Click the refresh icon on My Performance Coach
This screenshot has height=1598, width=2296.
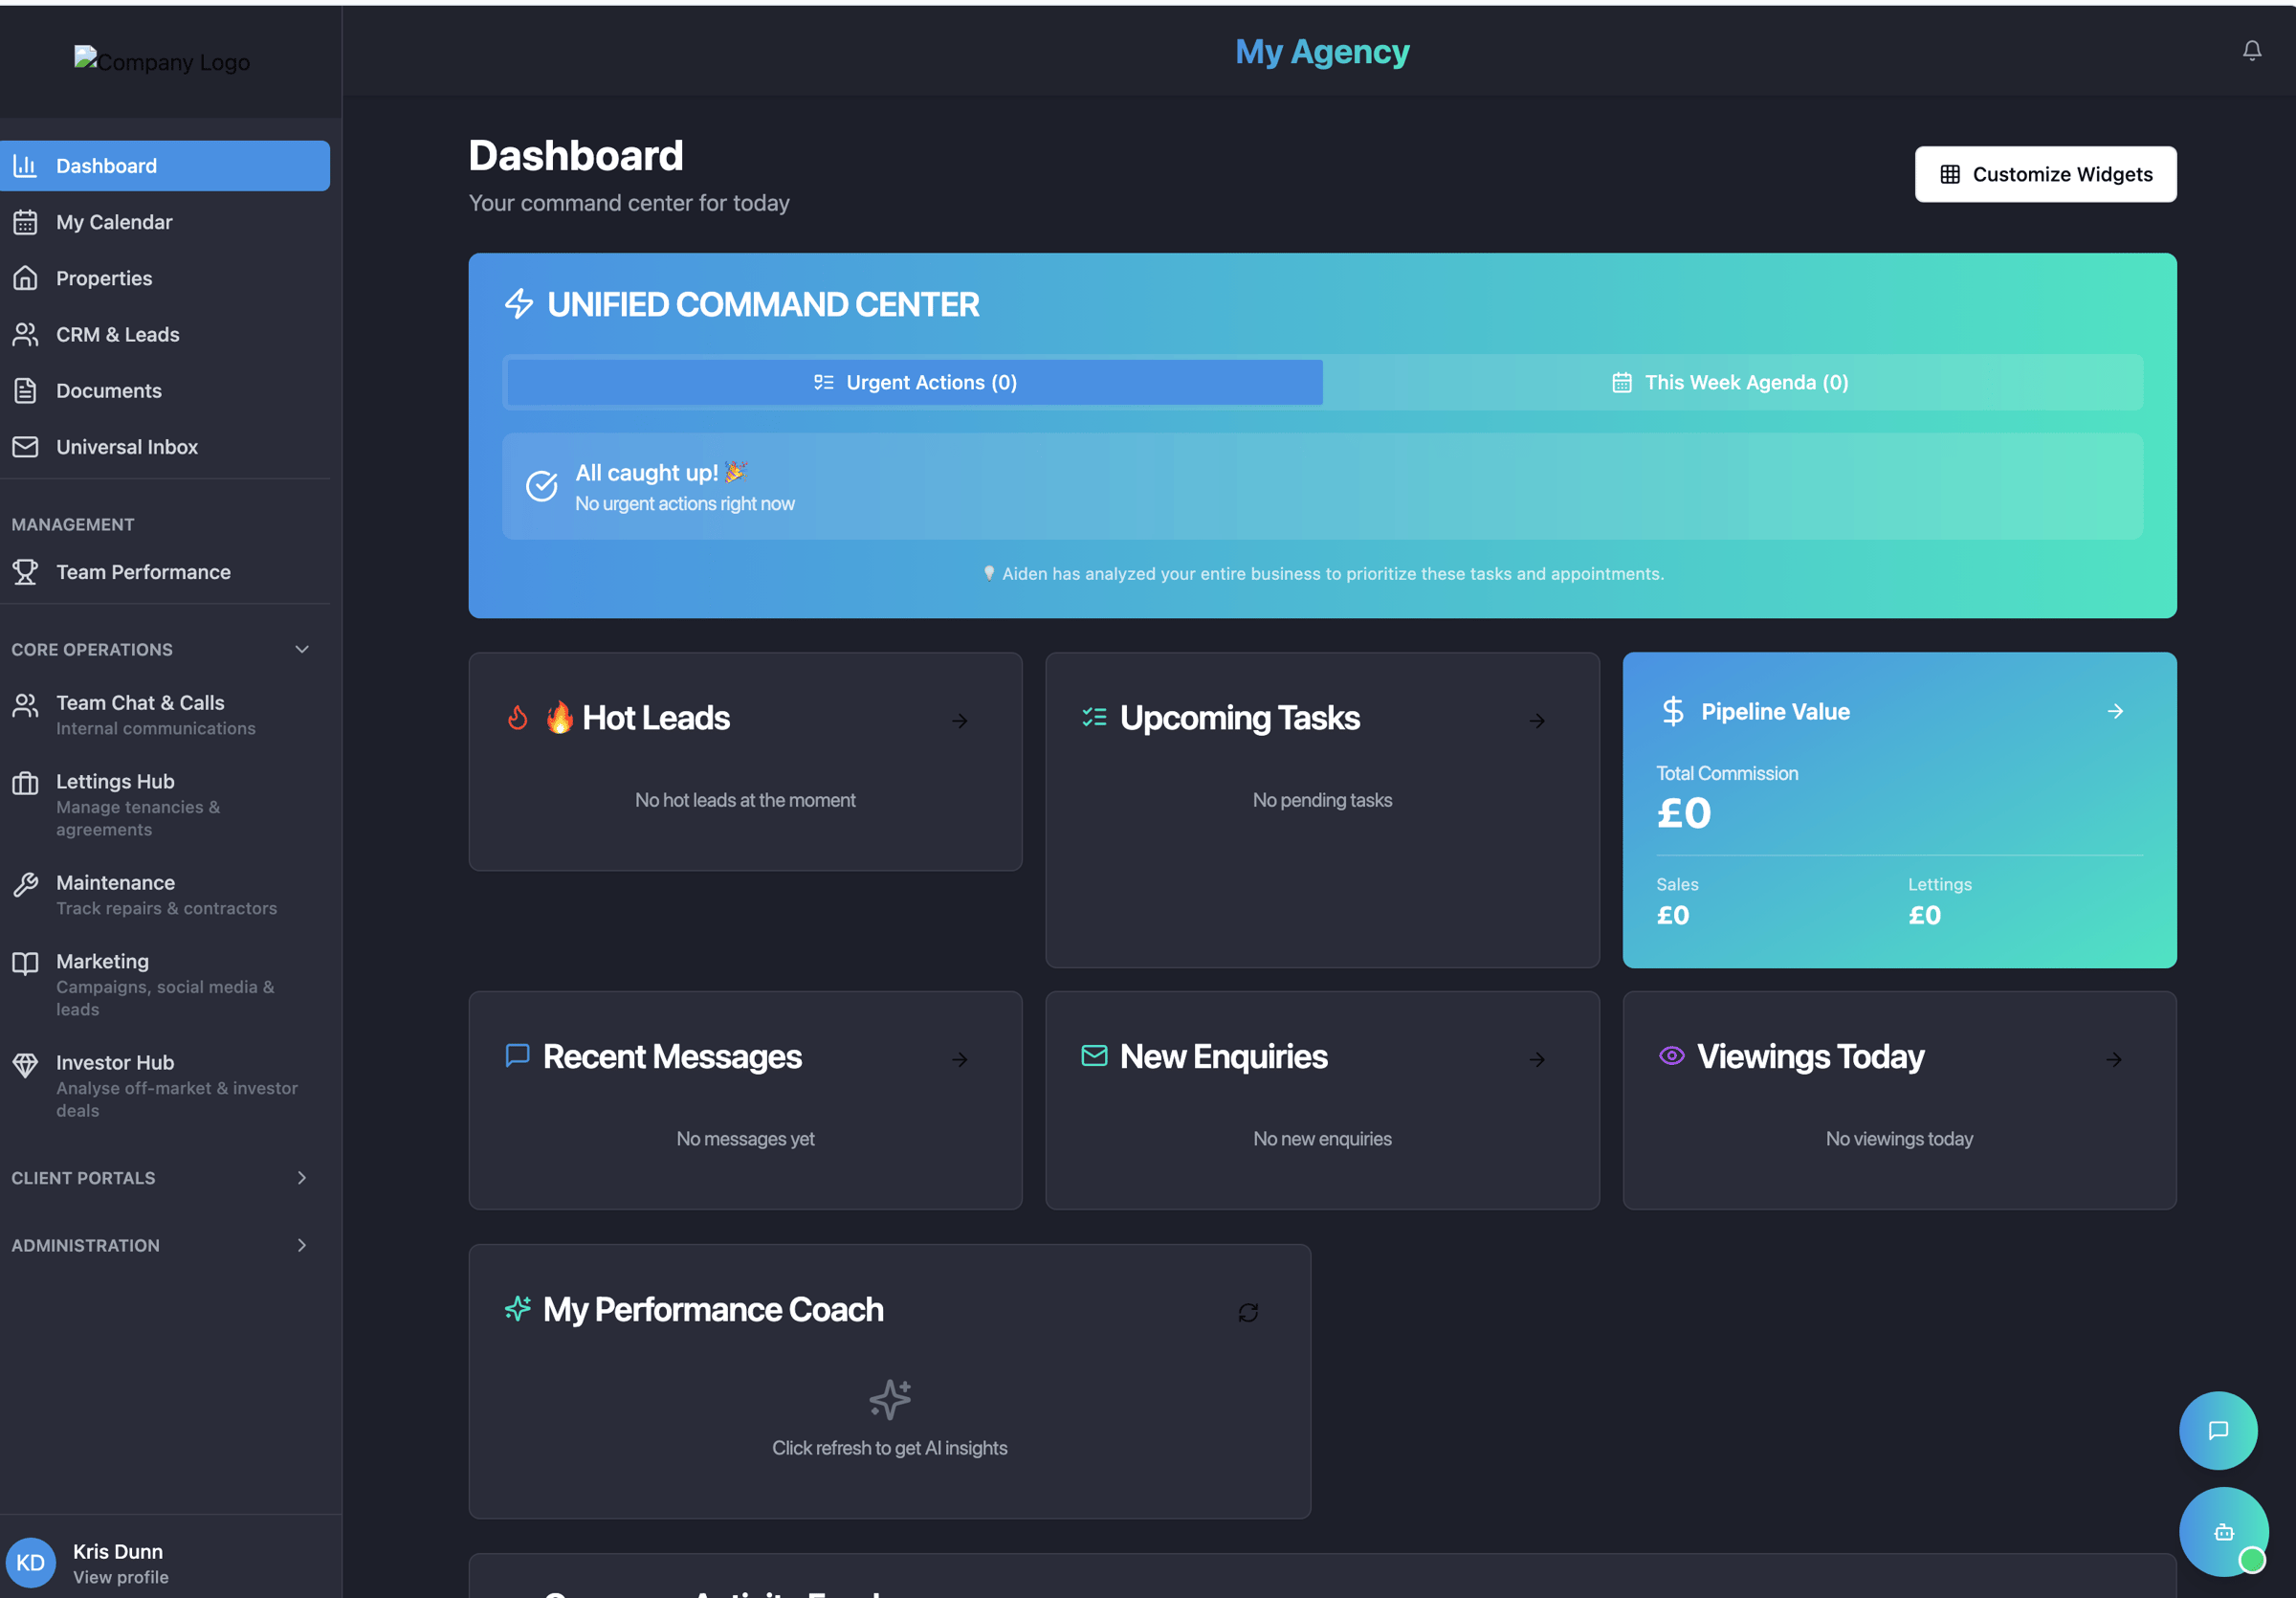pyautogui.click(x=1248, y=1312)
